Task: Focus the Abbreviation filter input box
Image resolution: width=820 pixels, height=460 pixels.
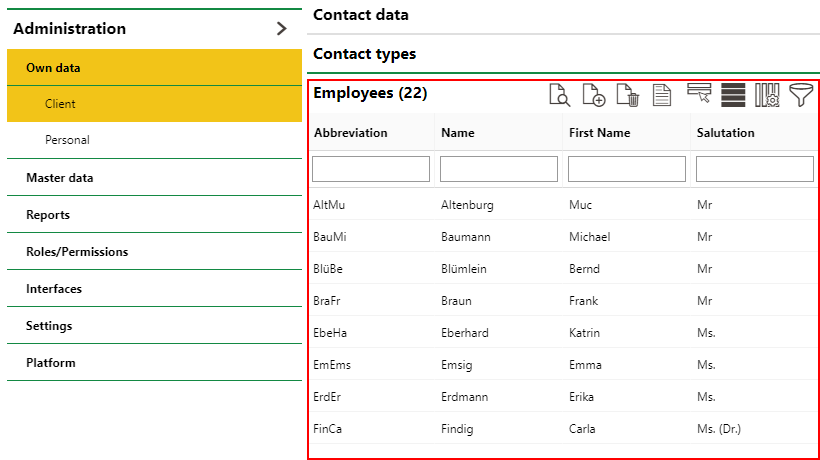Action: click(x=371, y=169)
